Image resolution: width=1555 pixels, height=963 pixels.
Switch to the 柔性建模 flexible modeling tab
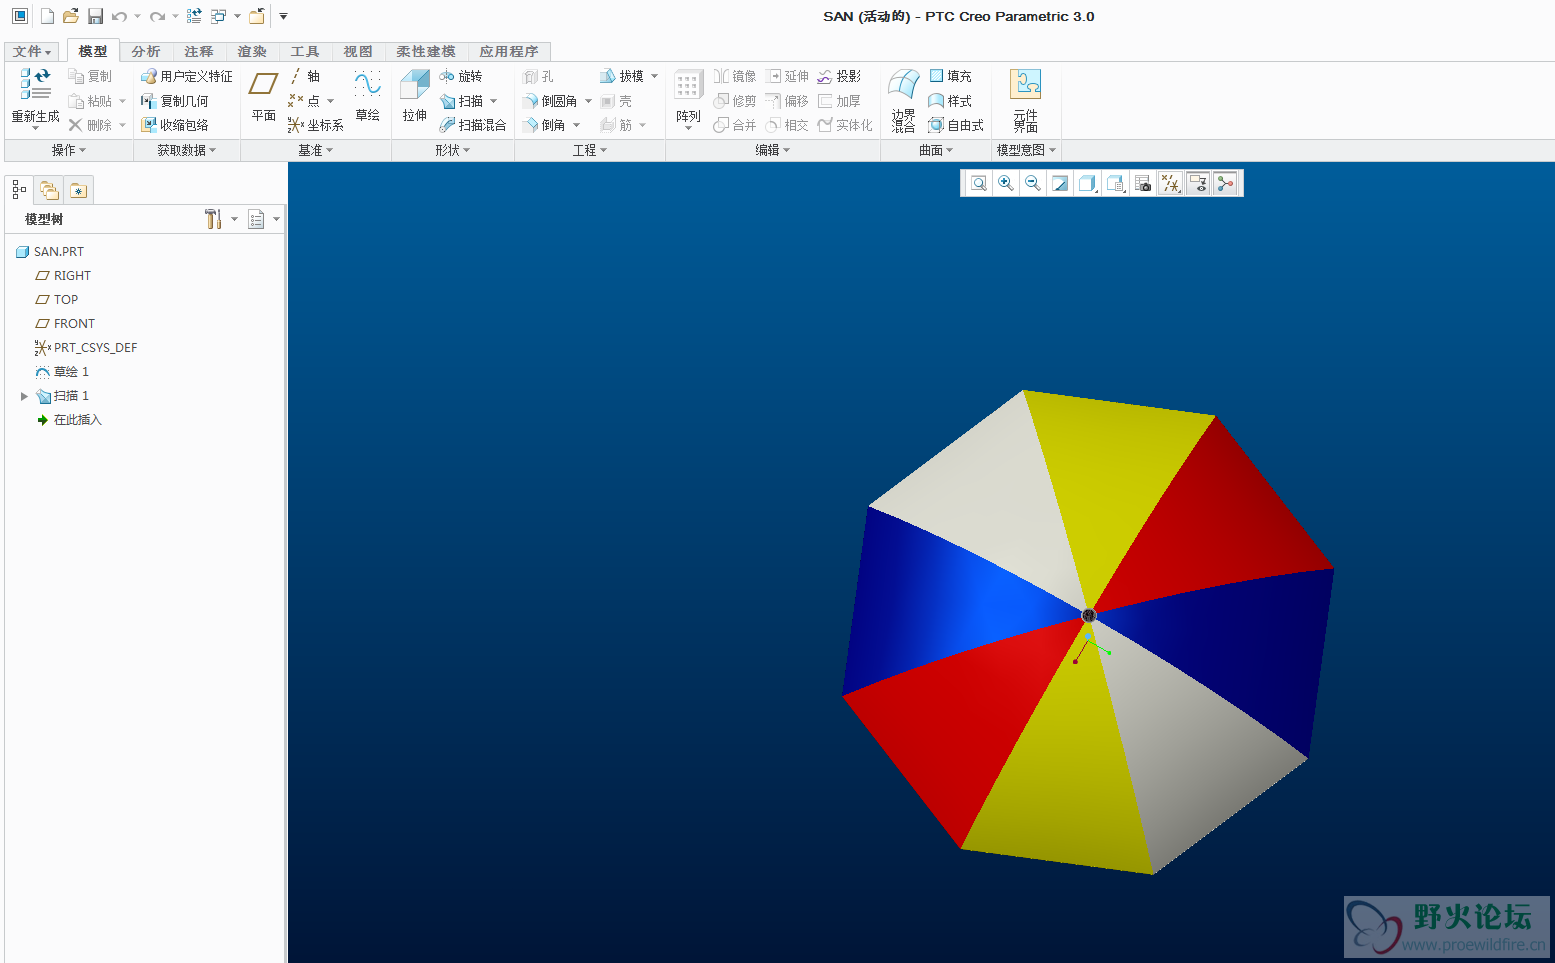[426, 51]
